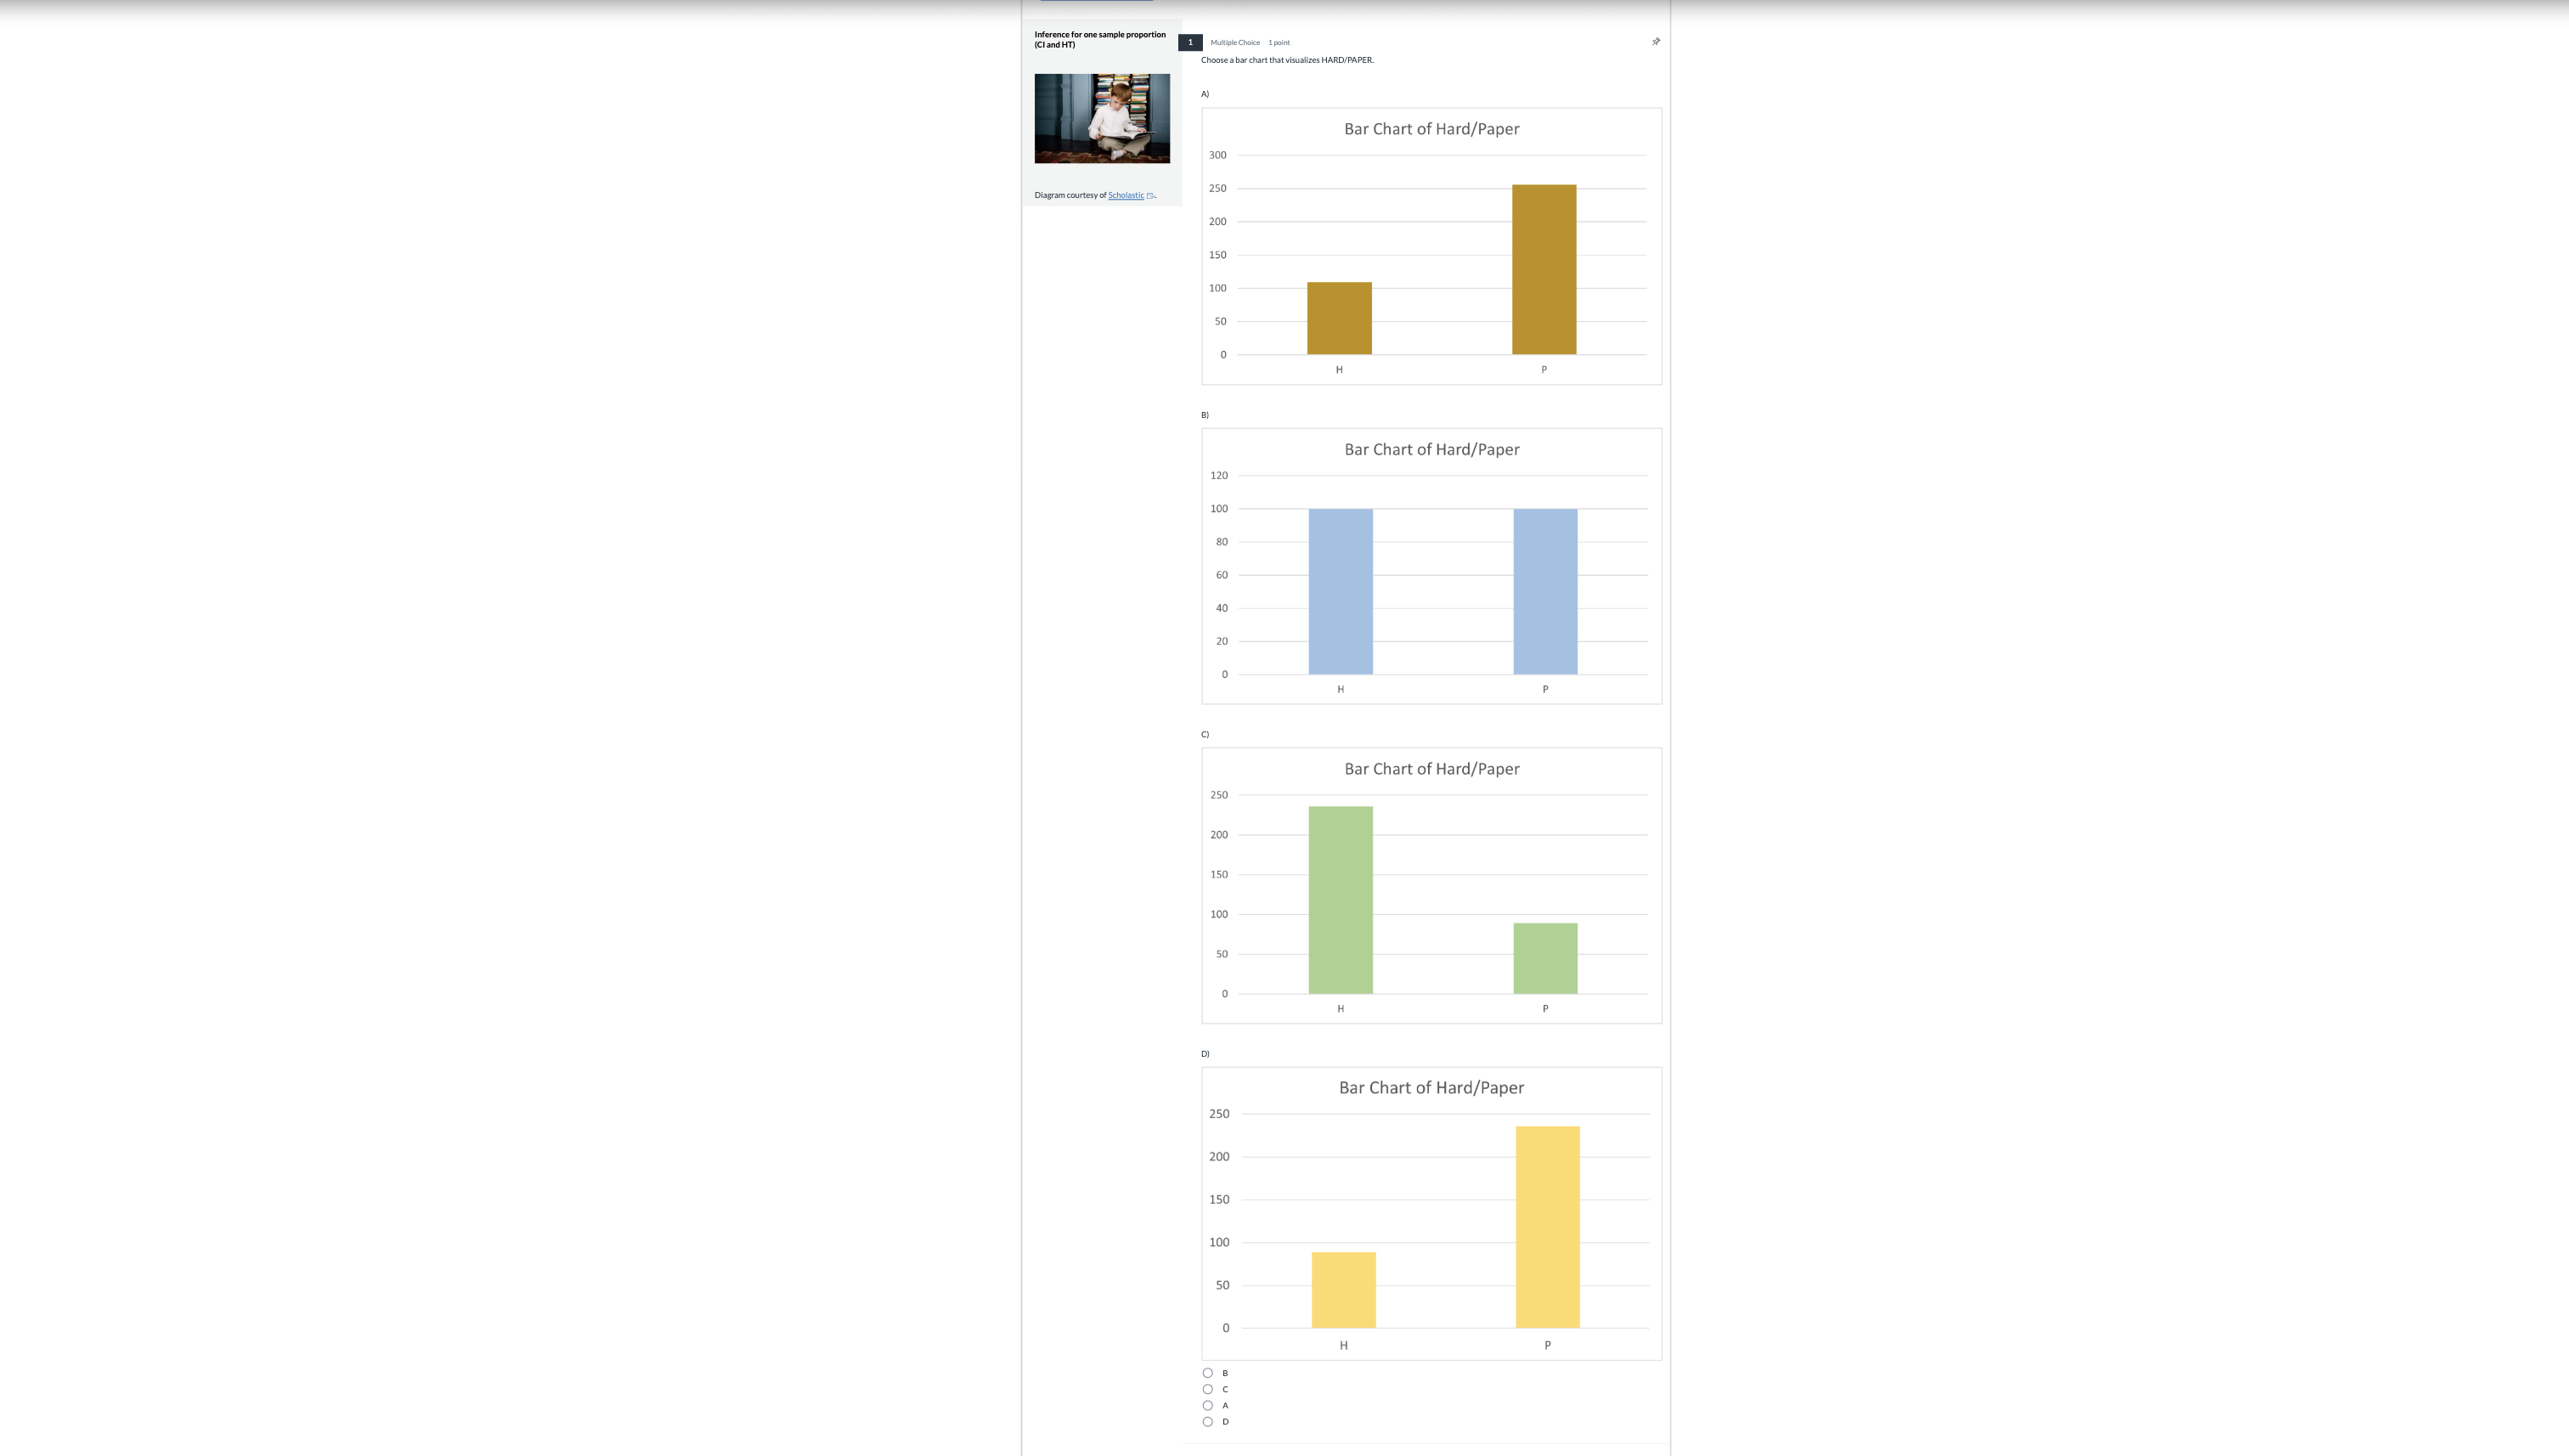Click the blue P bar in chart B
The width and height of the screenshot is (2569, 1456).
1545,591
